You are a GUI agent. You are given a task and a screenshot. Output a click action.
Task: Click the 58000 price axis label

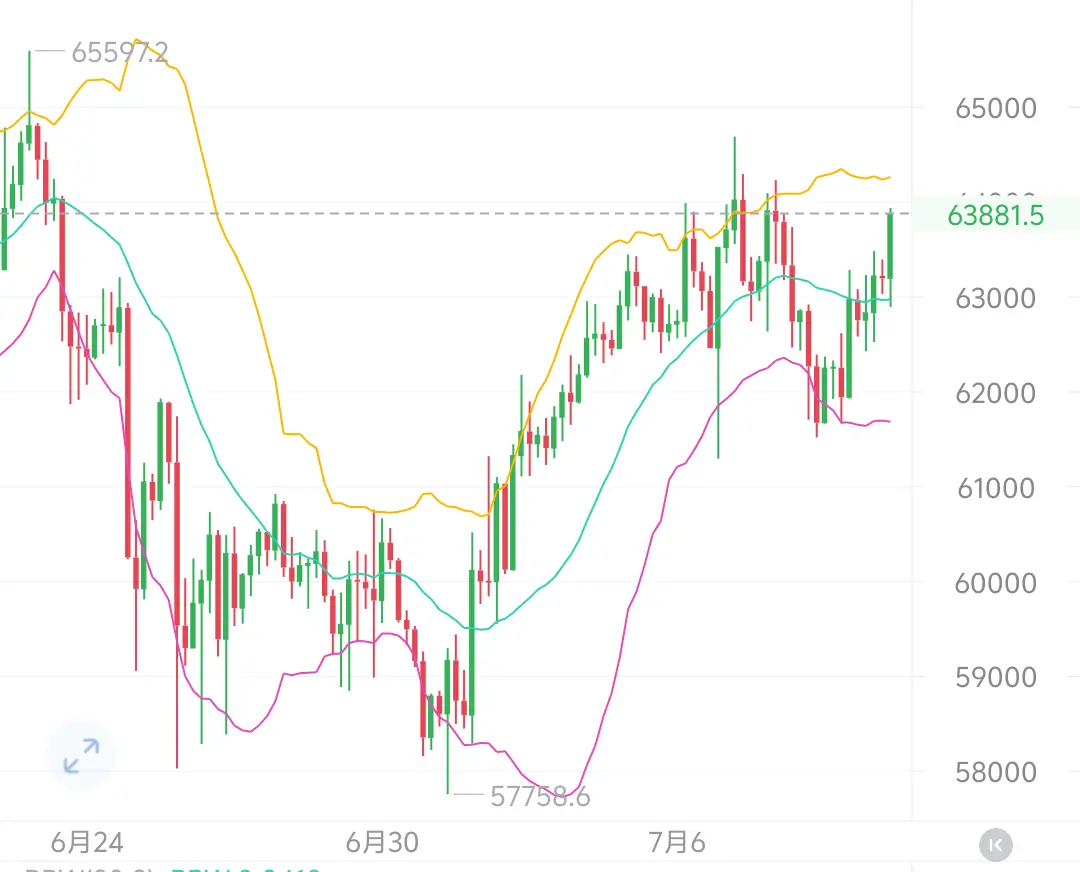pyautogui.click(x=995, y=772)
